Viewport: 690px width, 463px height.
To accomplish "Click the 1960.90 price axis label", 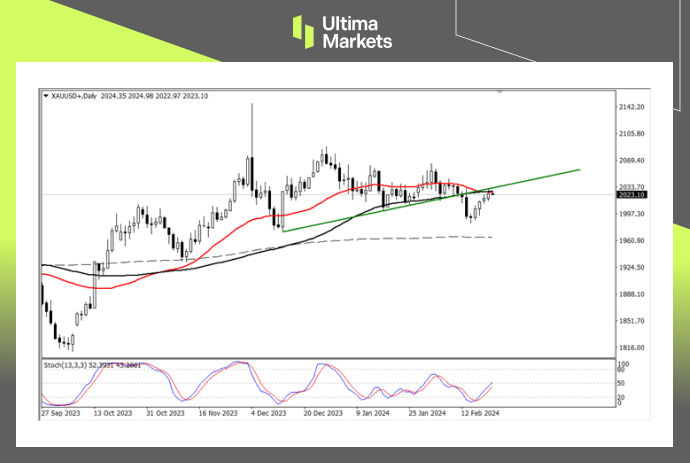I will tap(631, 241).
